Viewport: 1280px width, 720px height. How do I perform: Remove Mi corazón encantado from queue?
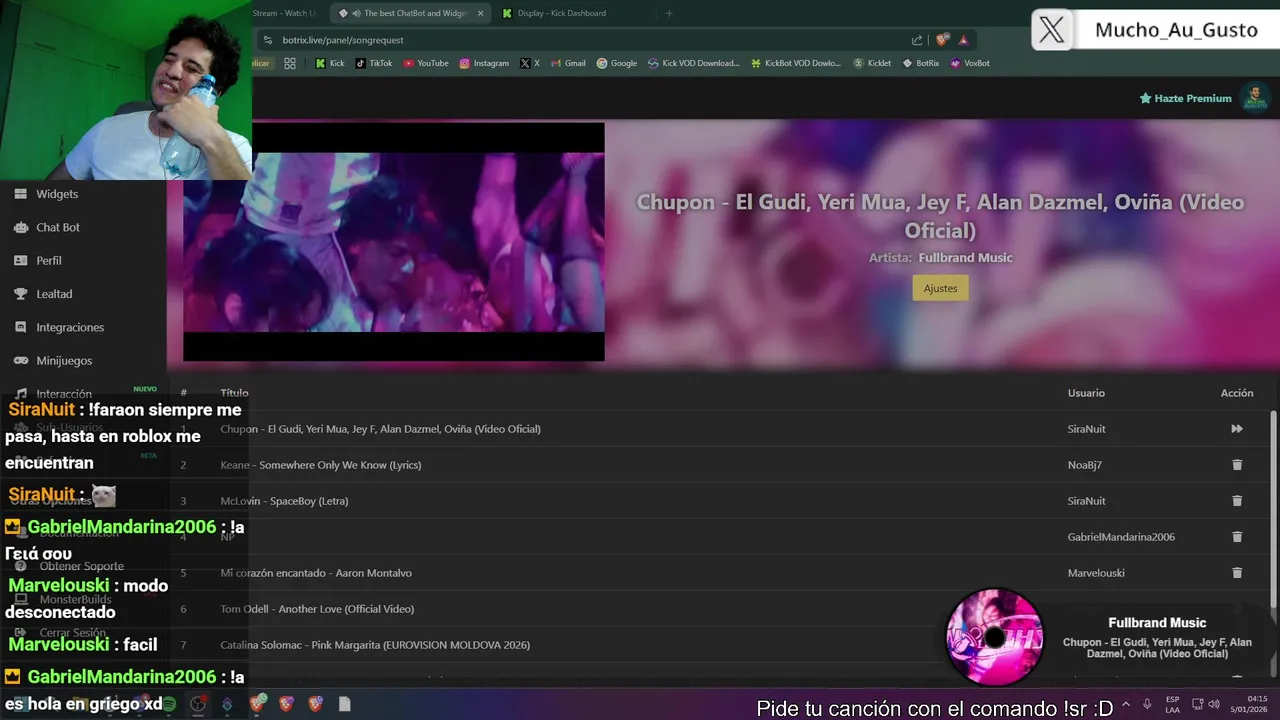pyautogui.click(x=1237, y=573)
